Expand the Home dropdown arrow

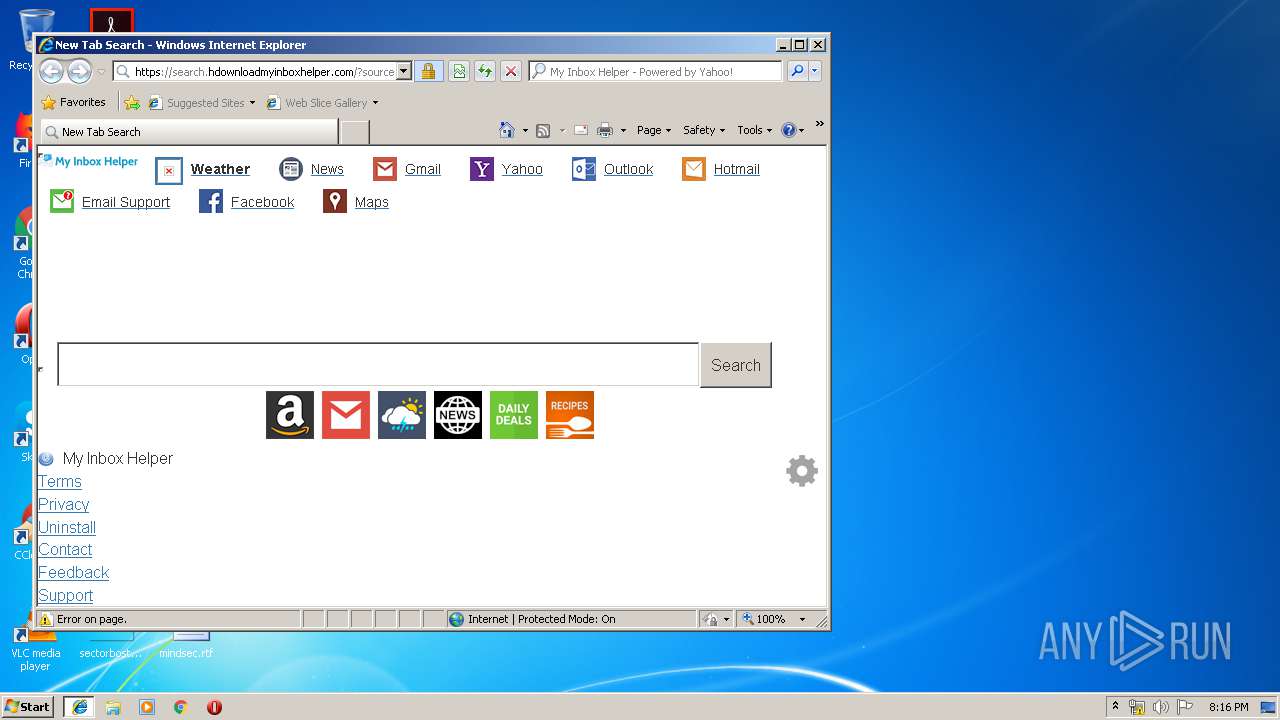(x=525, y=130)
